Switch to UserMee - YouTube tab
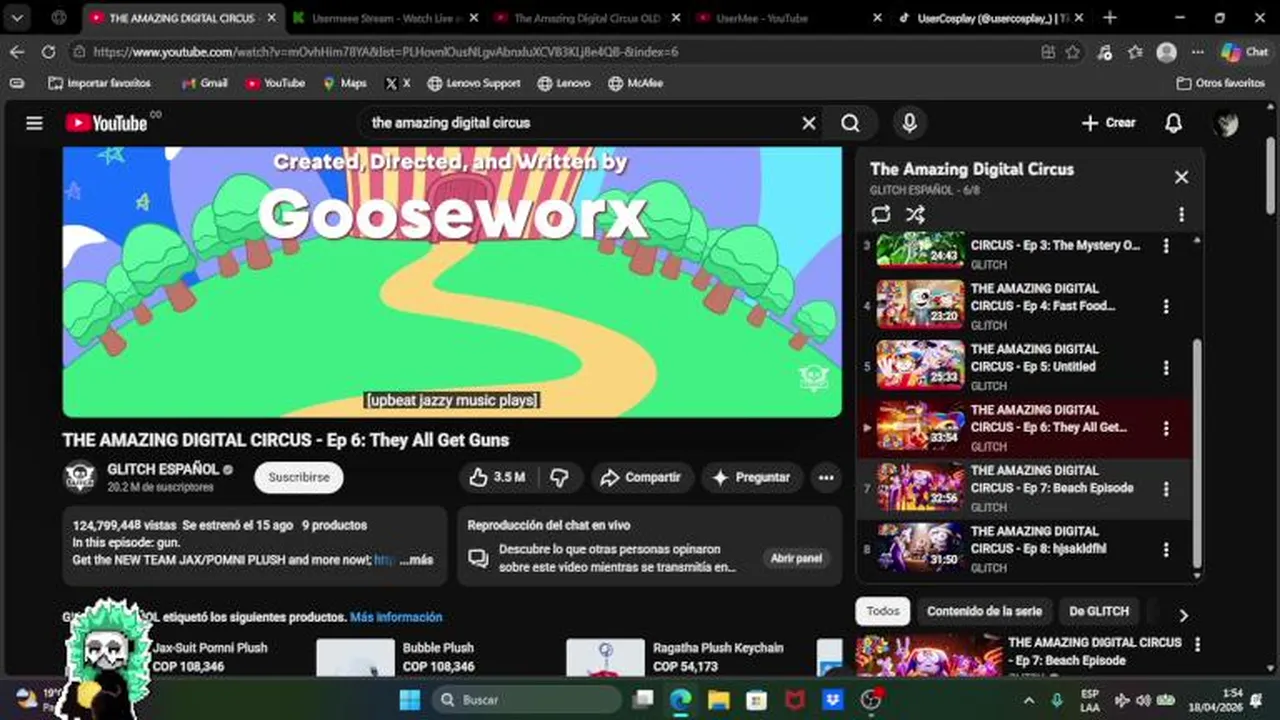This screenshot has width=1280, height=720. [788, 17]
